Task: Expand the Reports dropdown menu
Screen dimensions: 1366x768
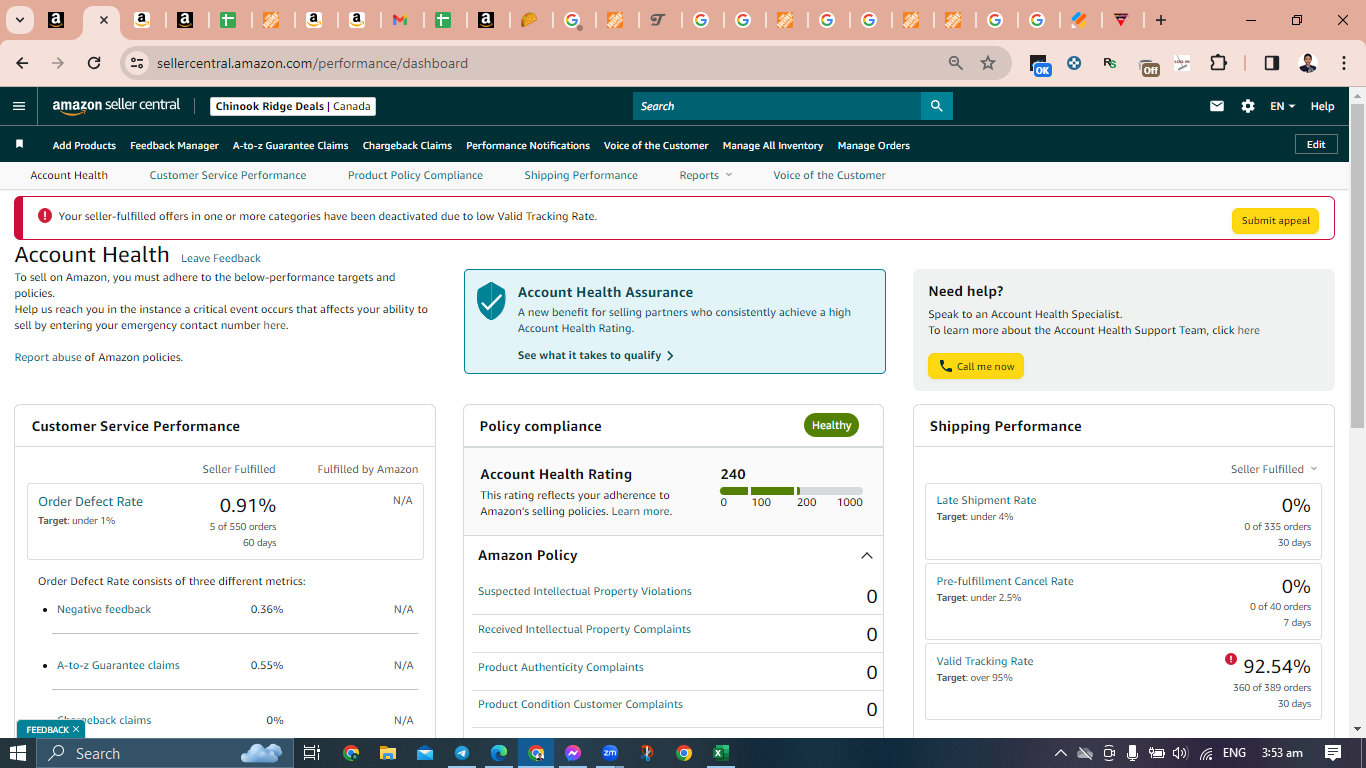Action: click(706, 175)
